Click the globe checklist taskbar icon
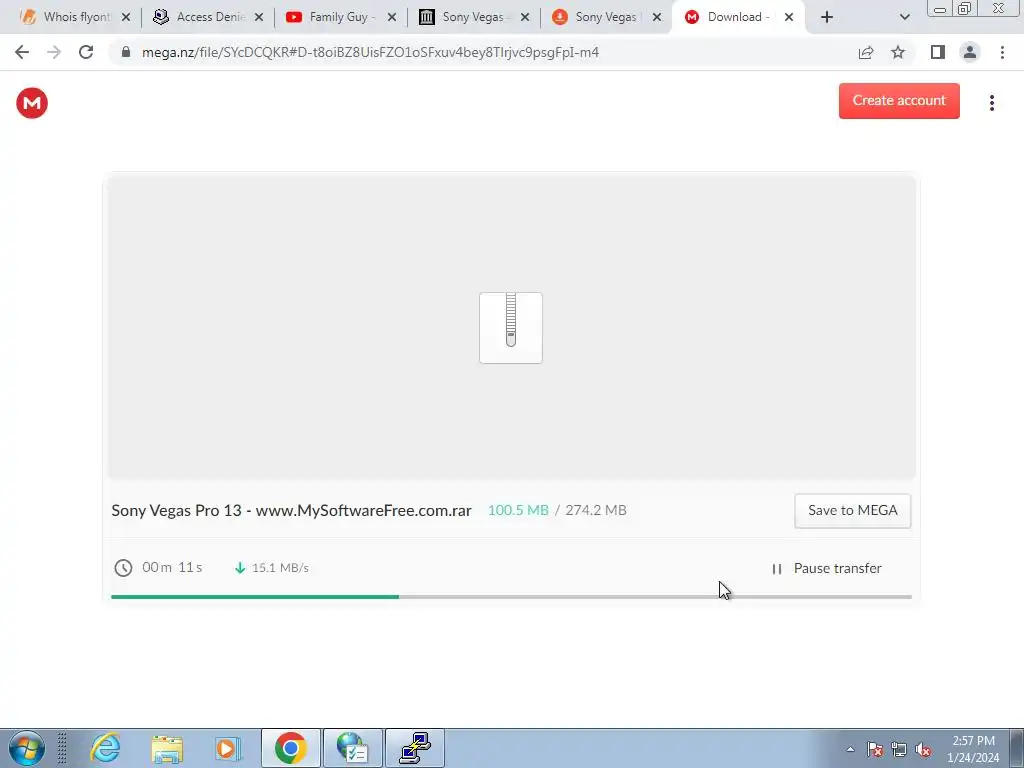Image resolution: width=1024 pixels, height=768 pixels. click(x=353, y=748)
